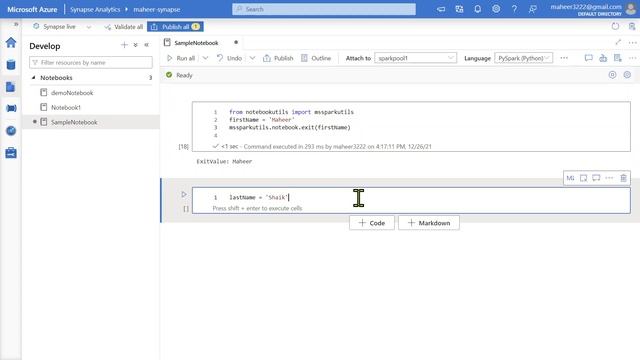
Task: Select SampleNotebook in the tree
Action: 91,122
